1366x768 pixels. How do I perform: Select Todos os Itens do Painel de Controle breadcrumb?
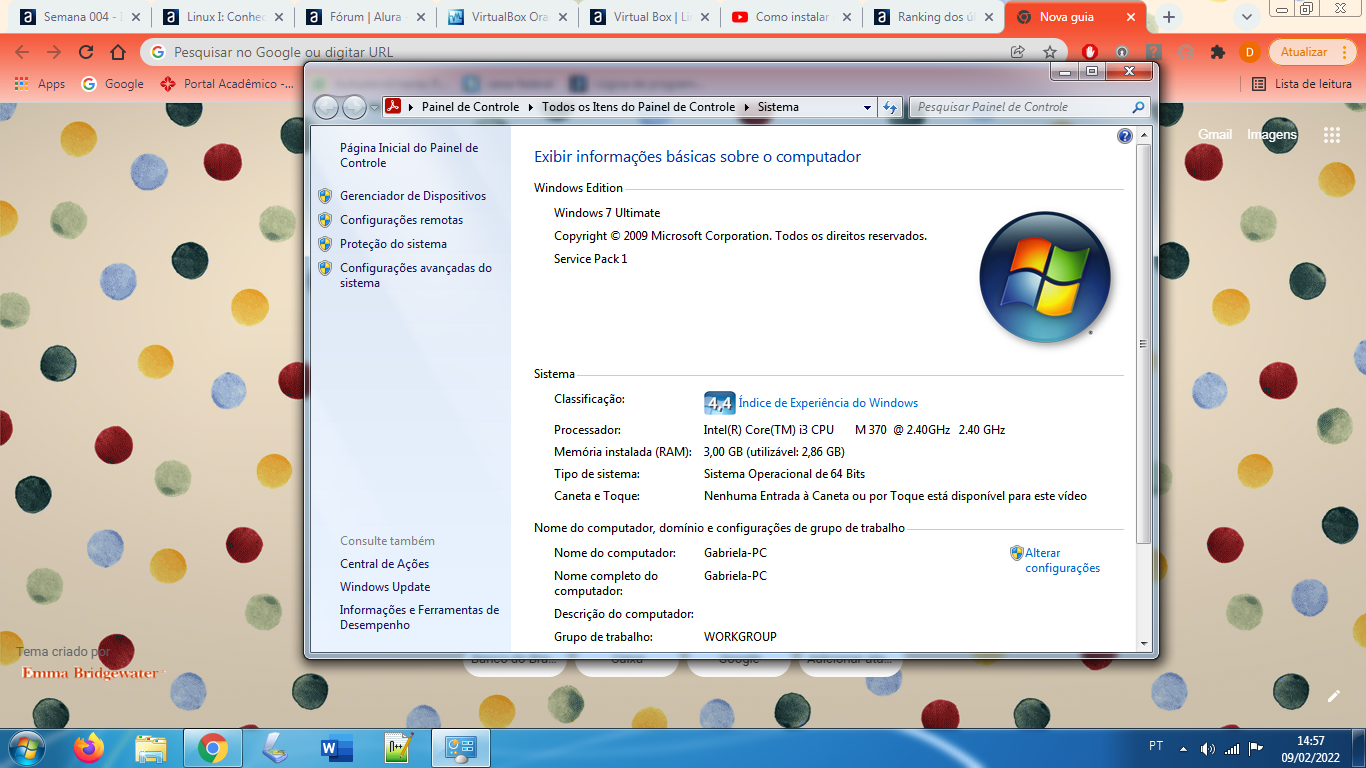pos(638,107)
